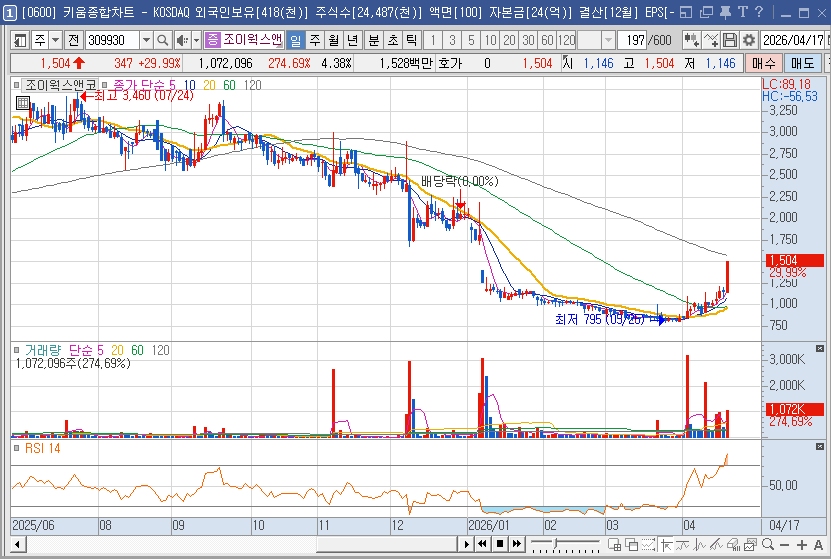Image resolution: width=831 pixels, height=559 pixels.
Task: Select 분 minute period toggle
Action: [374, 40]
